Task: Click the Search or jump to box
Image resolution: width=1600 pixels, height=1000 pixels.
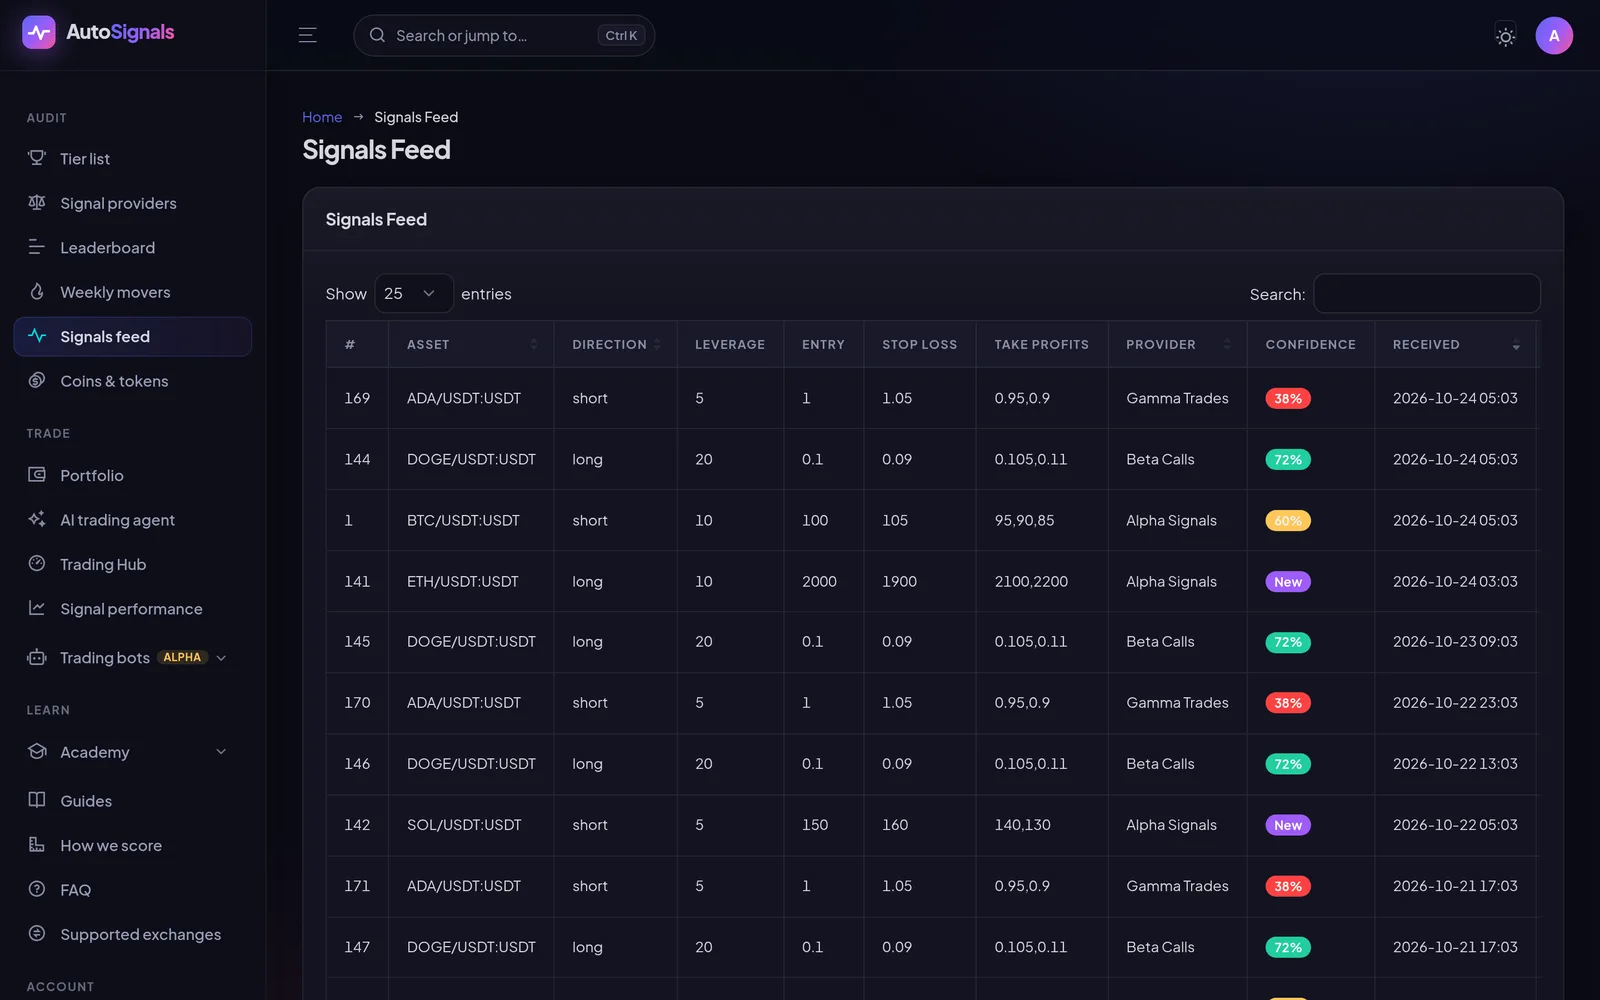Action: click(x=504, y=36)
